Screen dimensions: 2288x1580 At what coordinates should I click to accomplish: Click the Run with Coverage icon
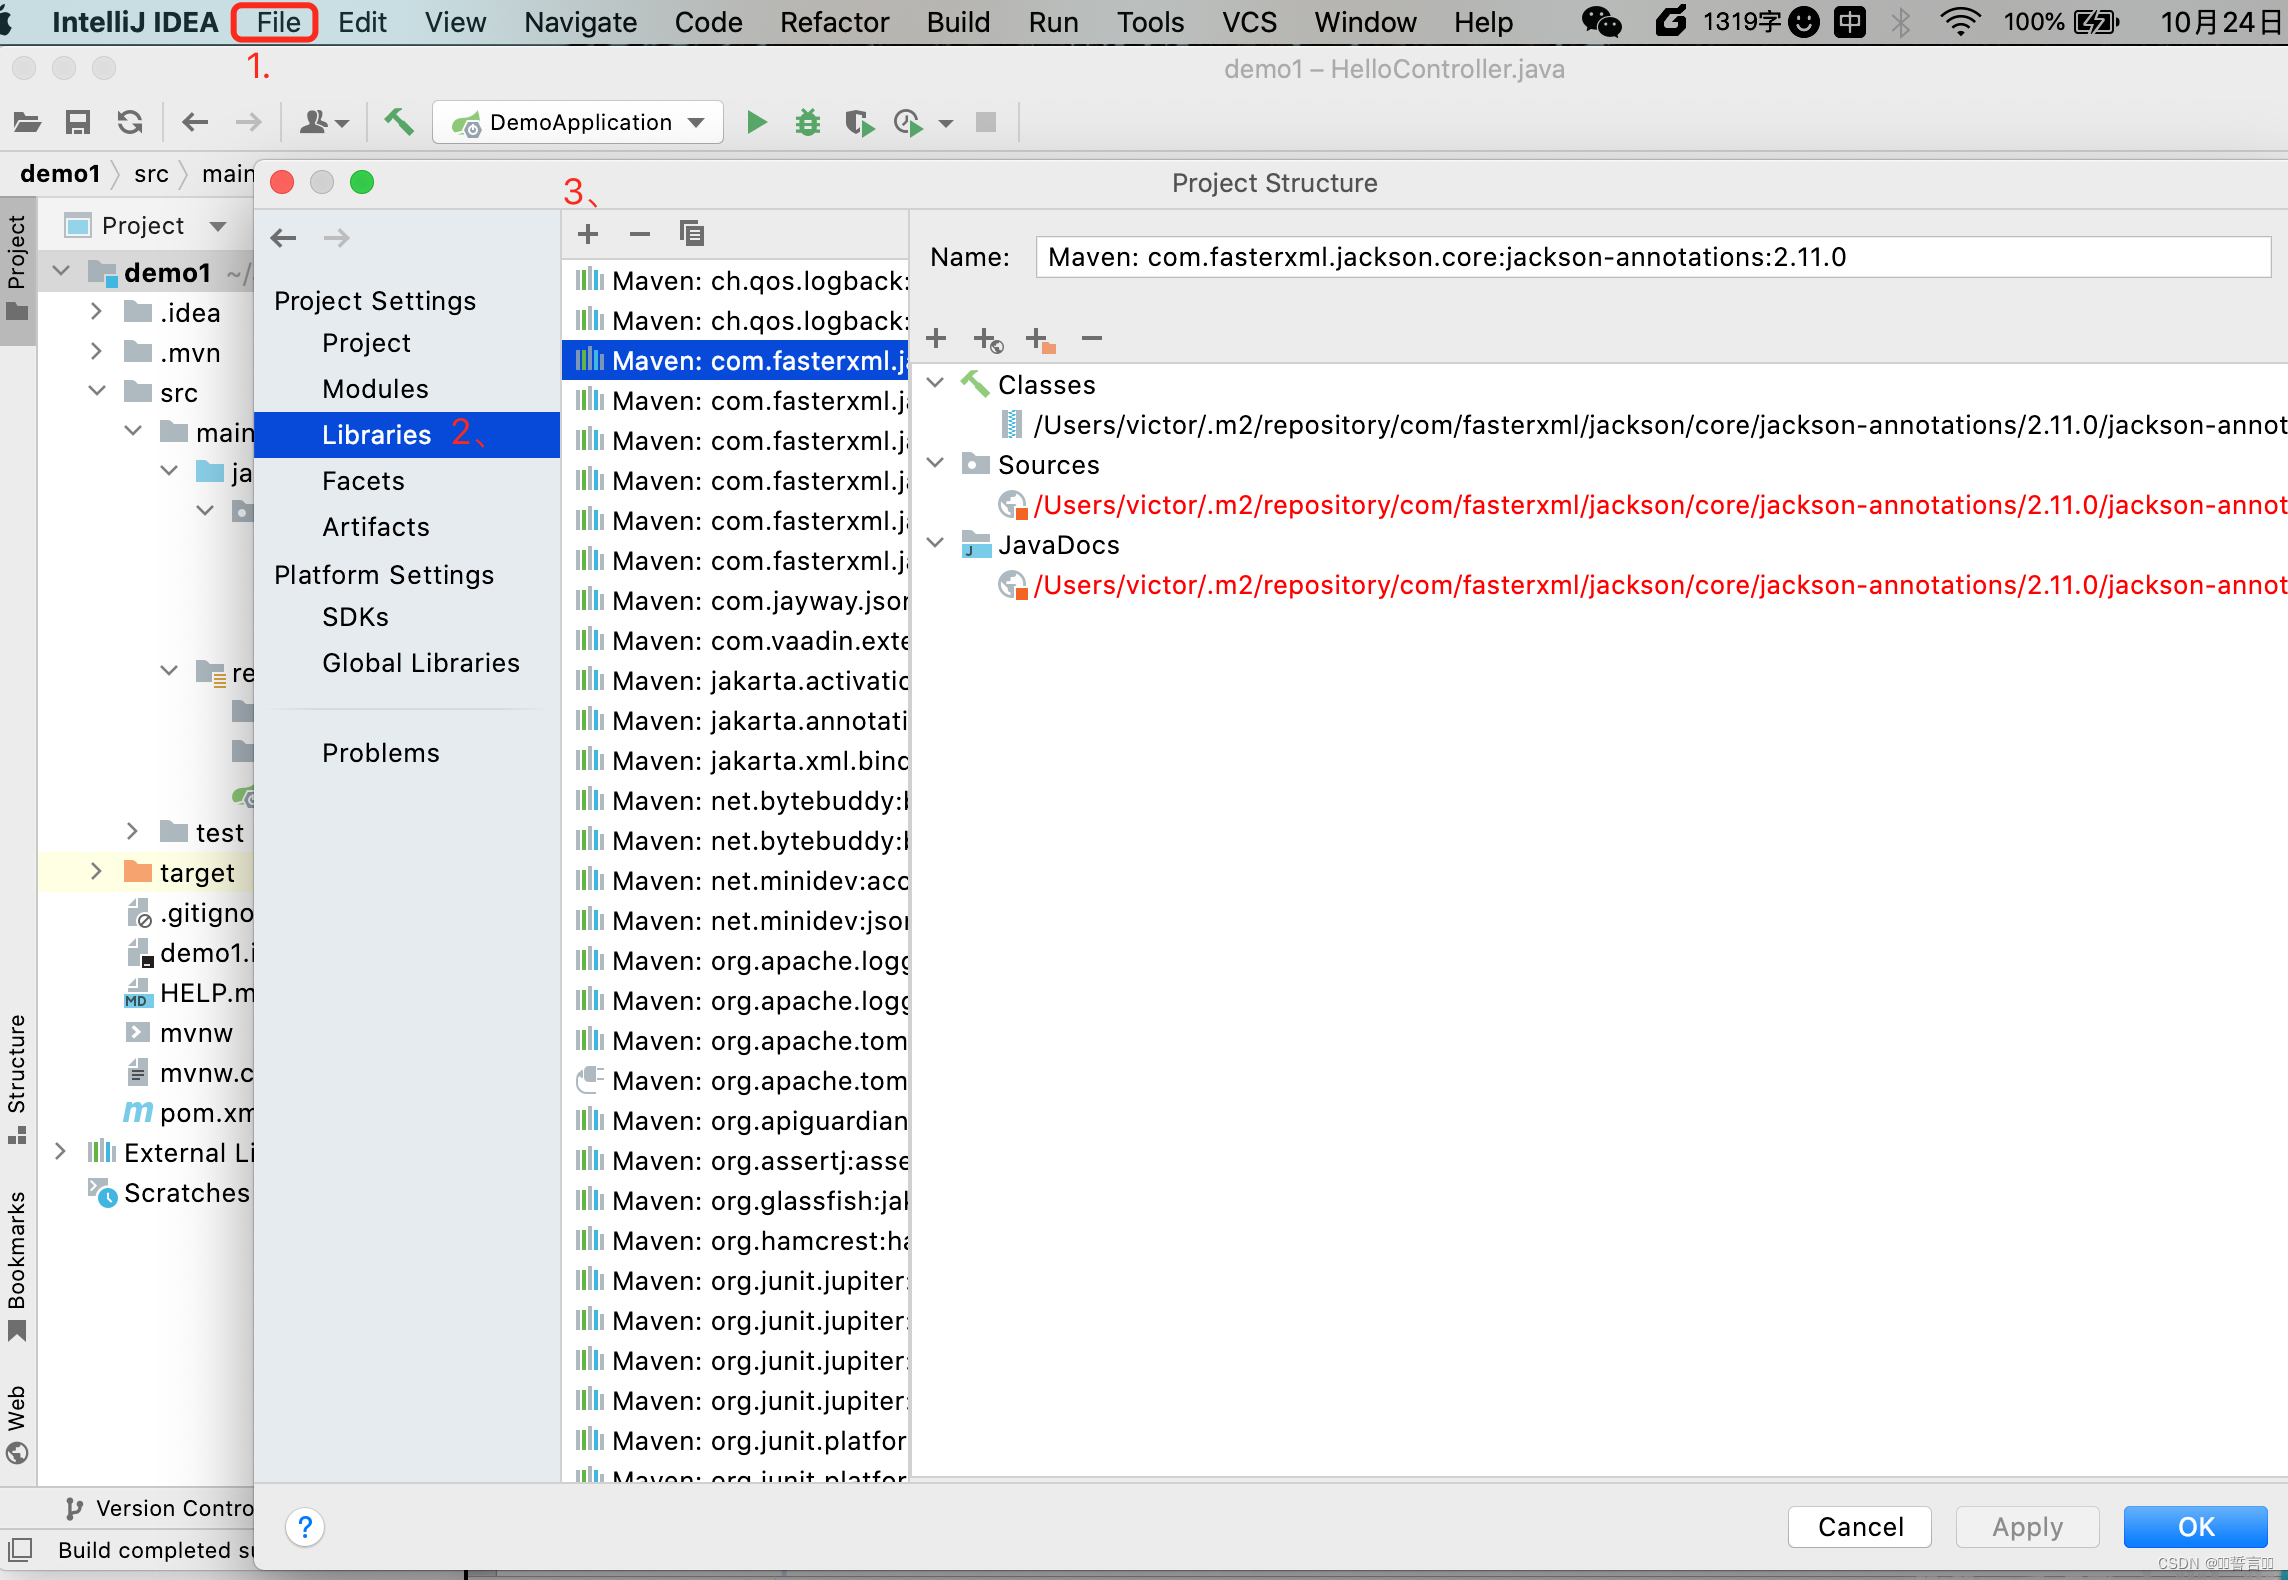point(859,122)
